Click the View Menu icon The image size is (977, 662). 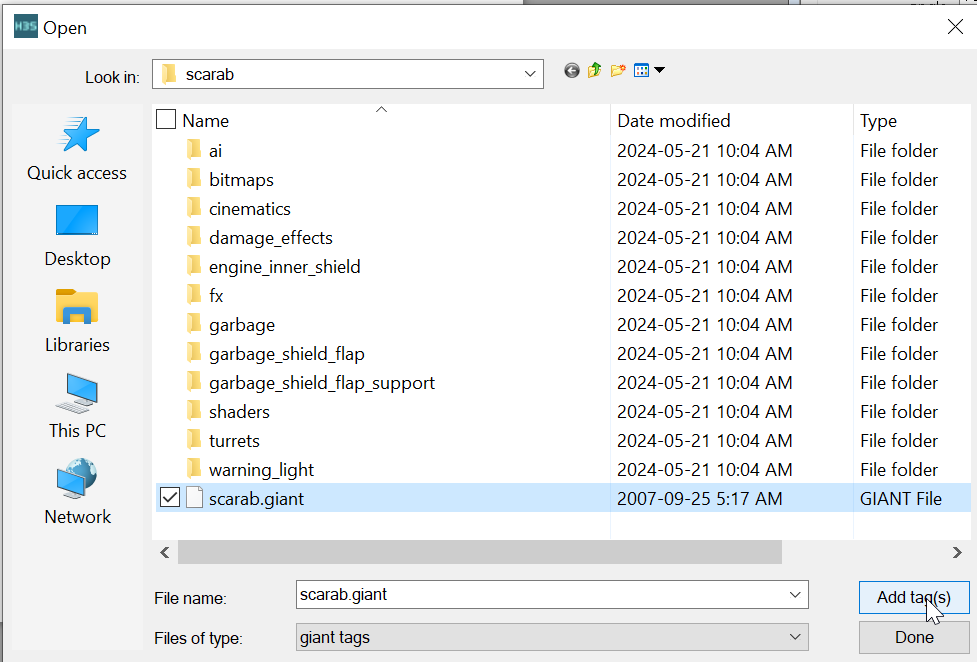(642, 71)
